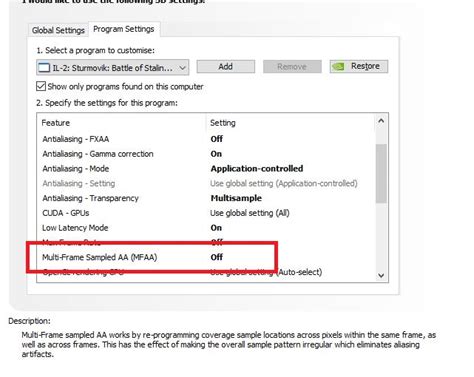Toggle Show only programs found checkbox
Viewport: 474px width, 377px height.
(x=41, y=86)
